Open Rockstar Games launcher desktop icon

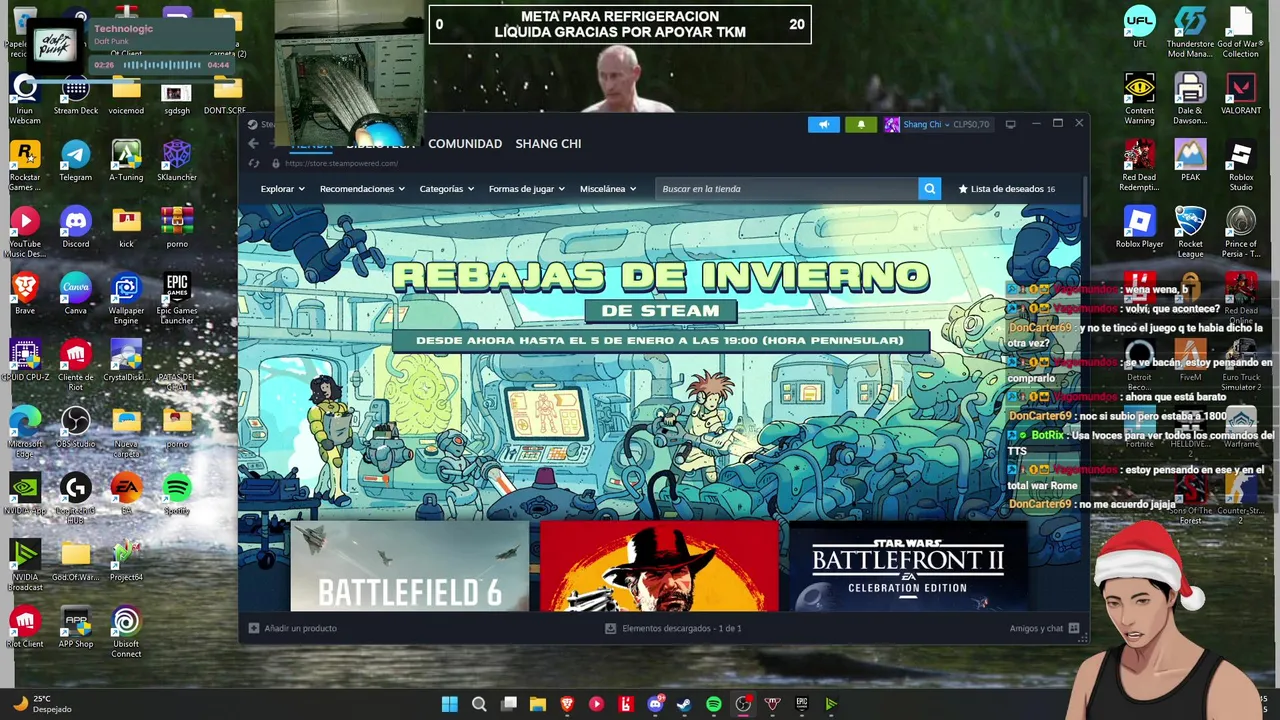pos(25,165)
